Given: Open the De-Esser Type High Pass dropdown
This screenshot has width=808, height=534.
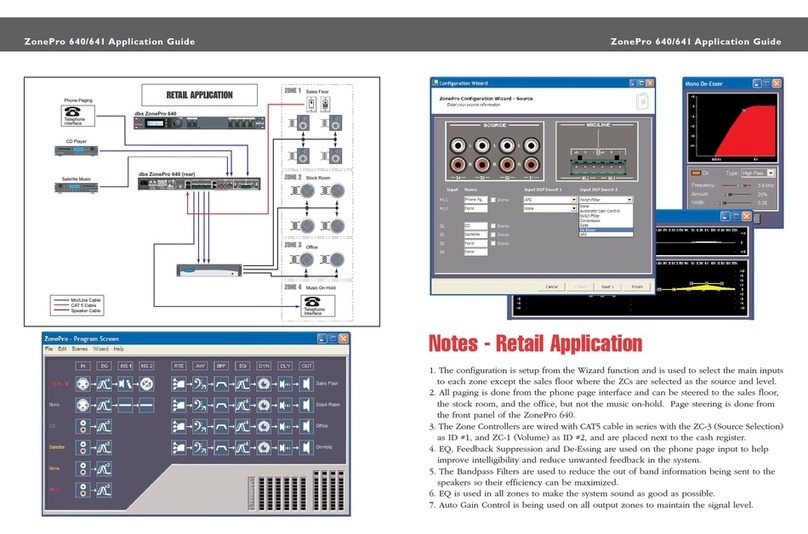Looking at the screenshot, I should tap(758, 173).
